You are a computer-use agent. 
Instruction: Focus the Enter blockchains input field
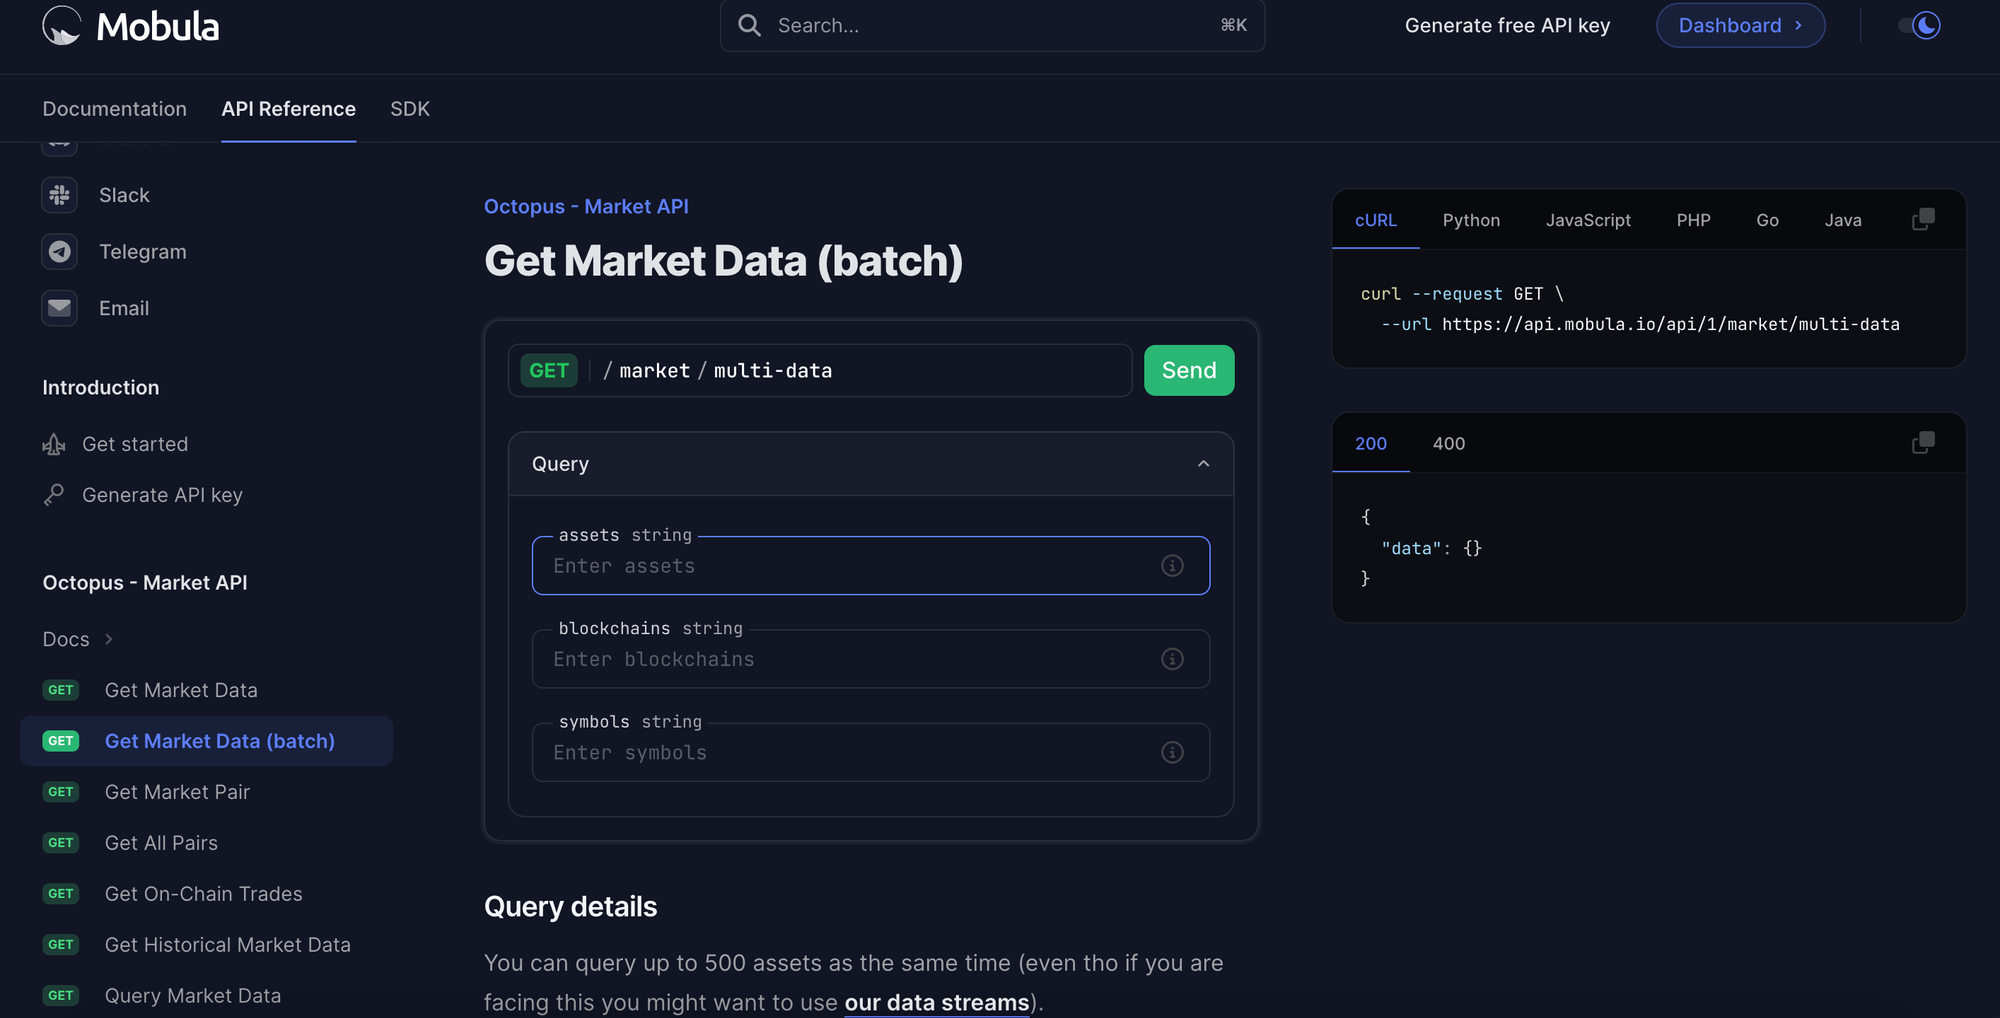871,659
